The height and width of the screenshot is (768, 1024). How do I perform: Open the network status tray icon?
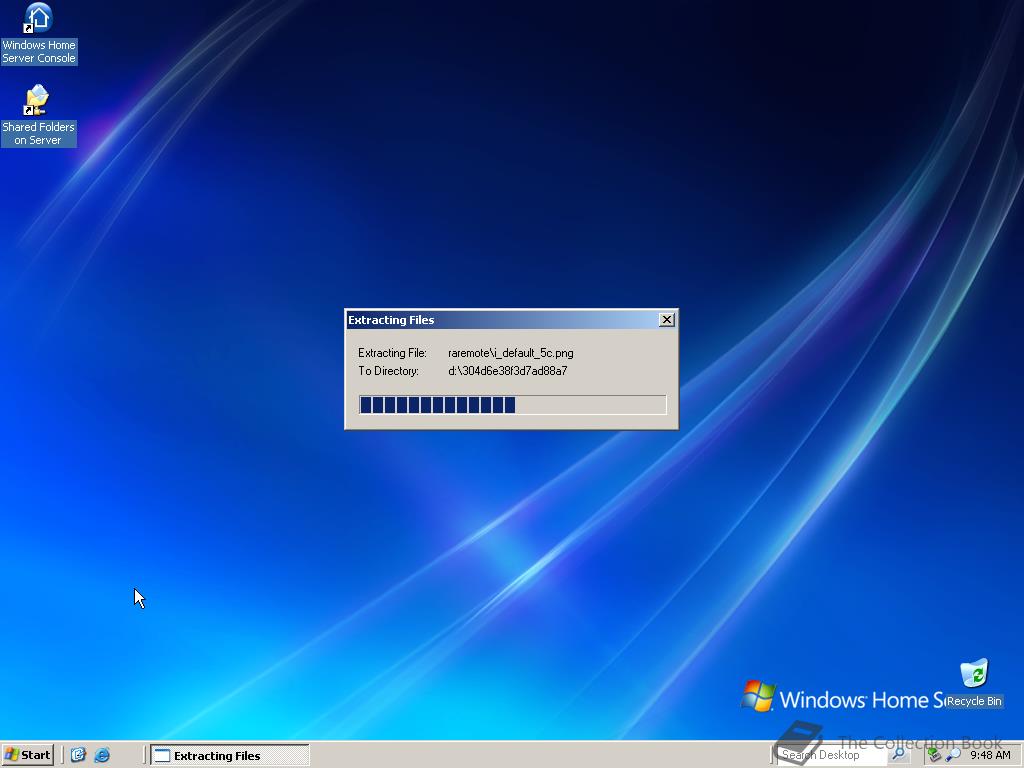click(935, 755)
